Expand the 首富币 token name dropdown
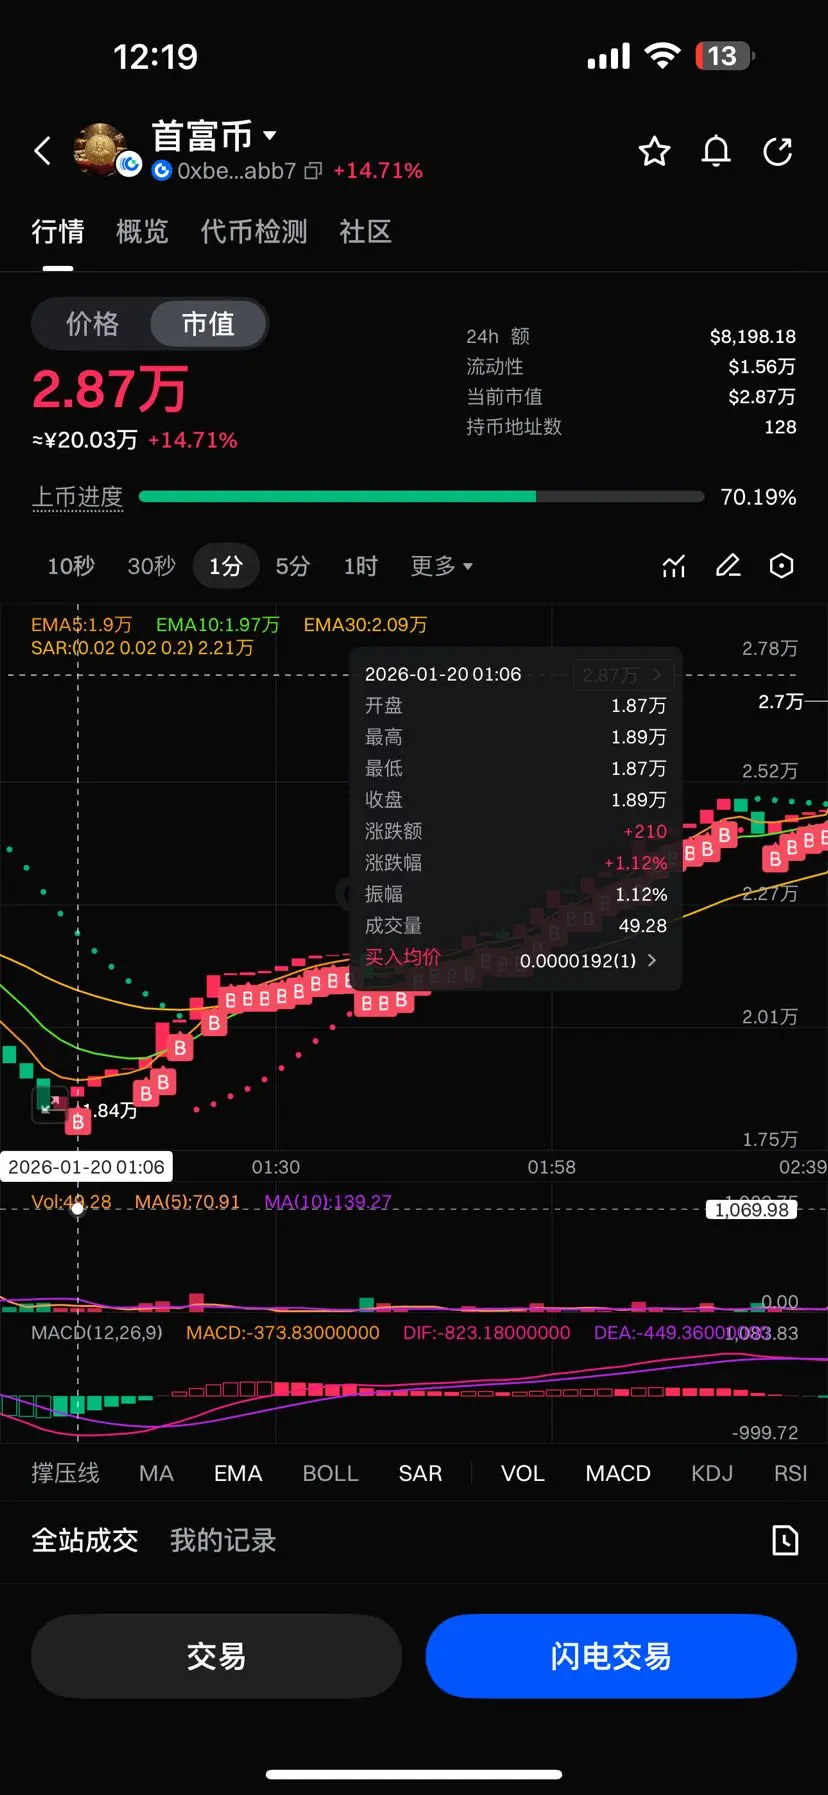This screenshot has width=828, height=1795. 269,135
